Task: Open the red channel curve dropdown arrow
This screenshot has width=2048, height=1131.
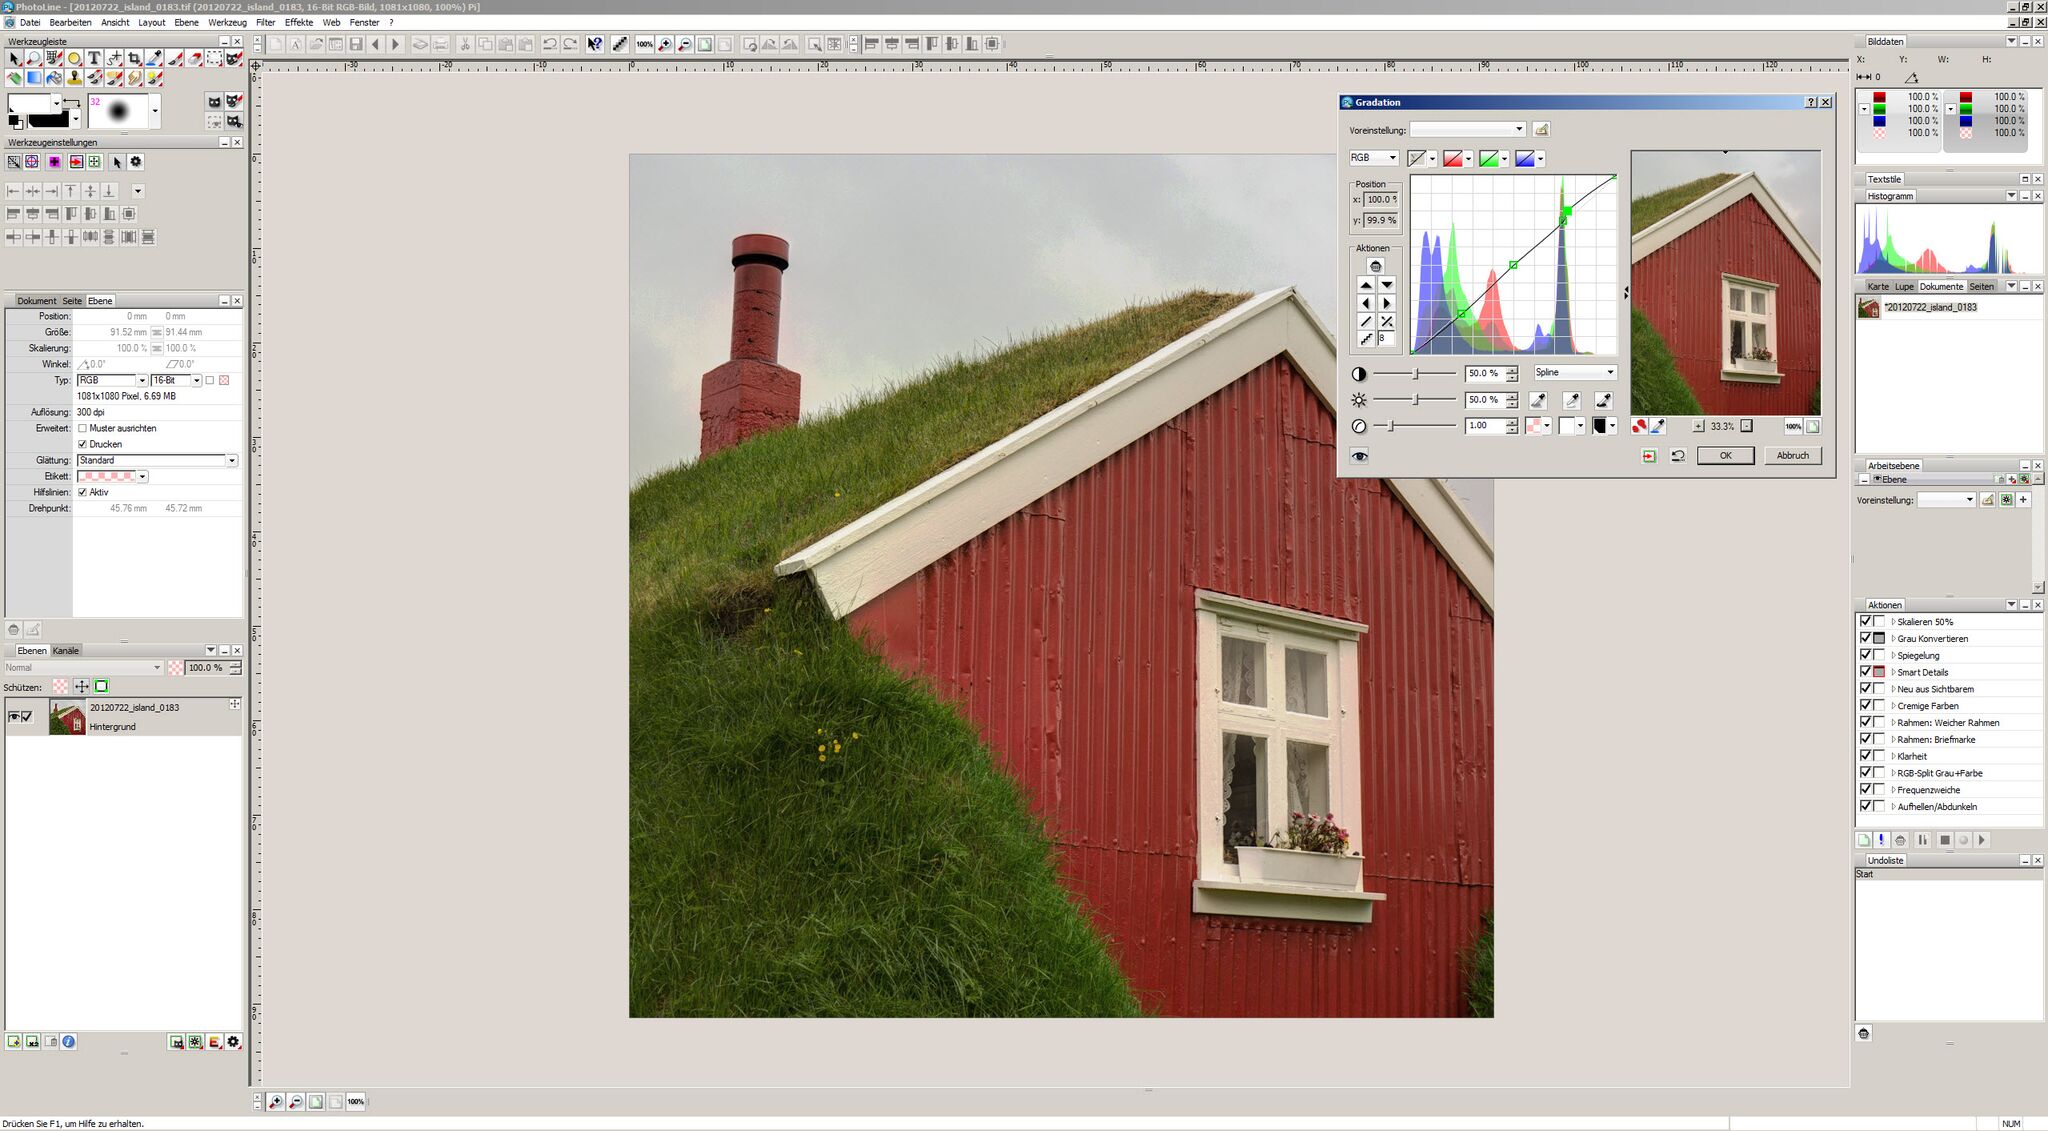Action: pyautogui.click(x=1468, y=159)
